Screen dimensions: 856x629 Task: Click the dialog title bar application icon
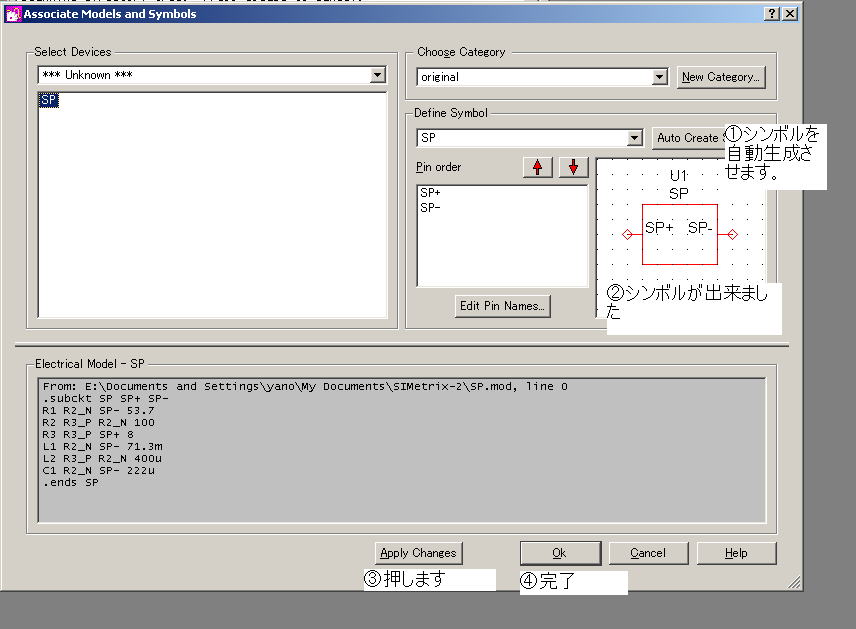(13, 14)
